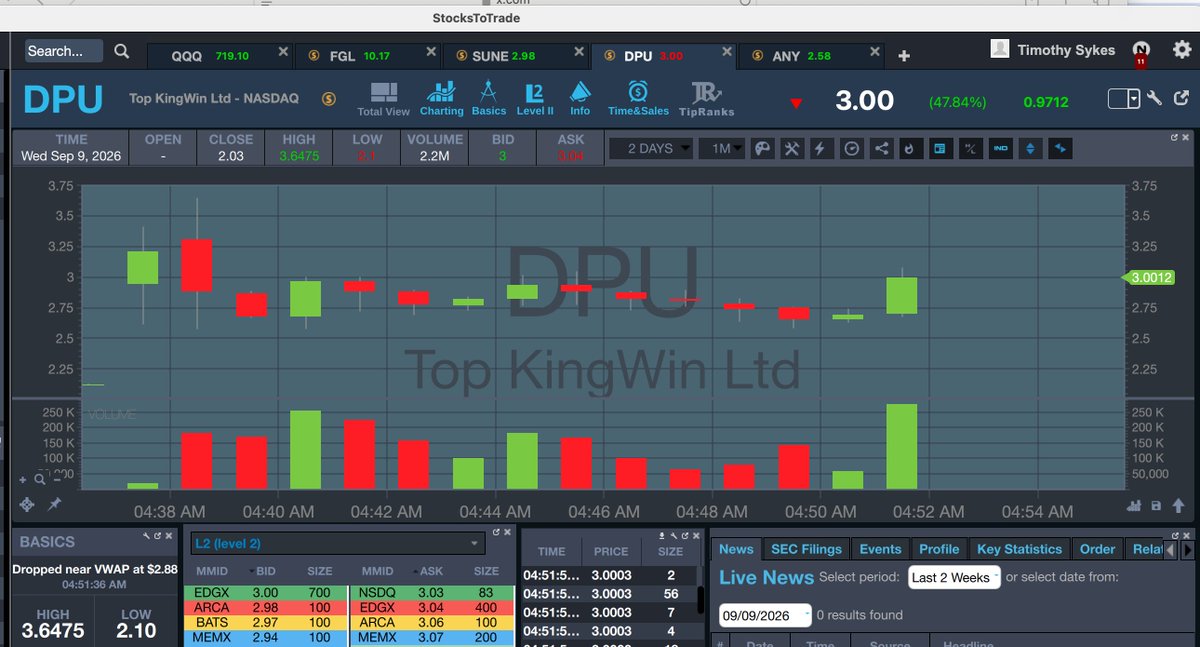This screenshot has width=1200, height=647.
Task: Click the bar-chart icon beside the save icon
Action: (1135, 506)
